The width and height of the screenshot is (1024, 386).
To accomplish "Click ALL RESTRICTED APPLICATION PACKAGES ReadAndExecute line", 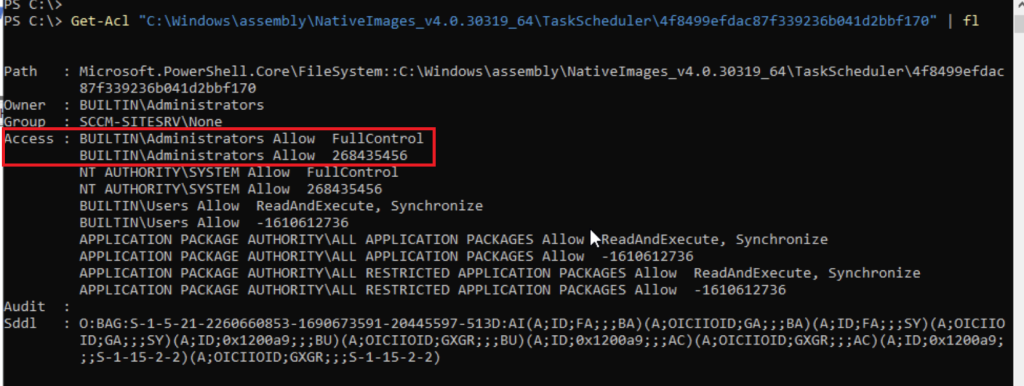I will [500, 273].
